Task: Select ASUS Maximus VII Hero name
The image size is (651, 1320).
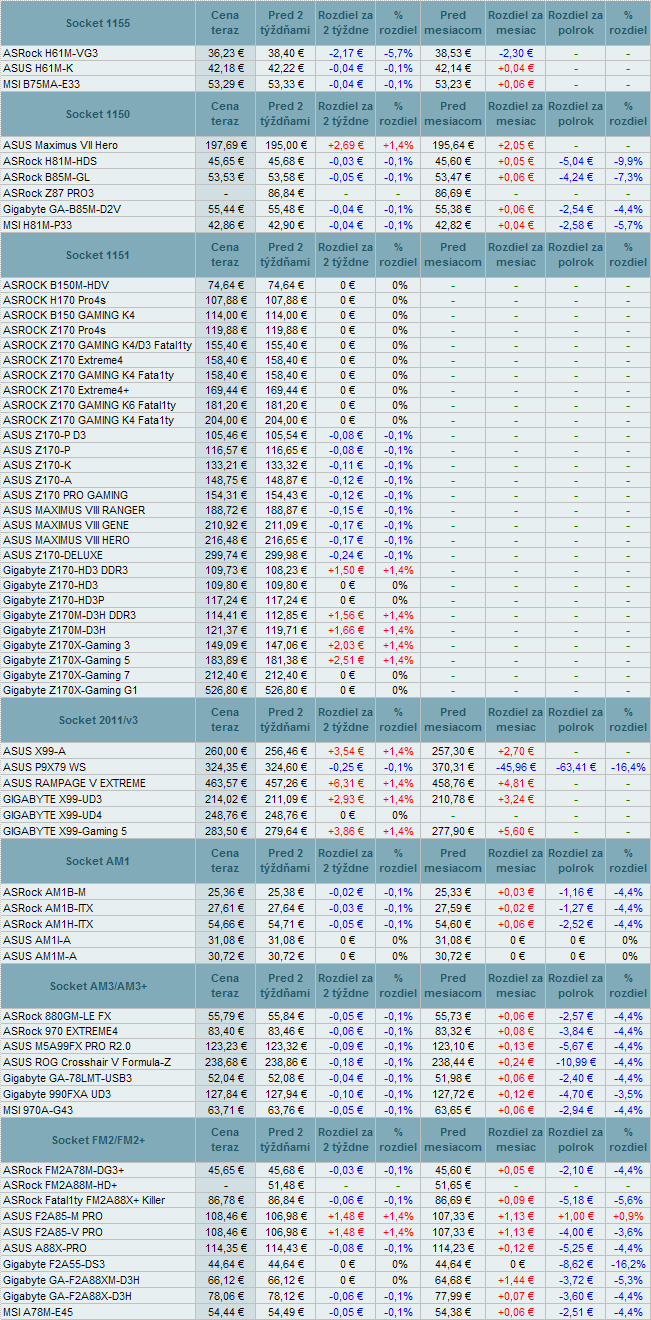Action: point(60,145)
